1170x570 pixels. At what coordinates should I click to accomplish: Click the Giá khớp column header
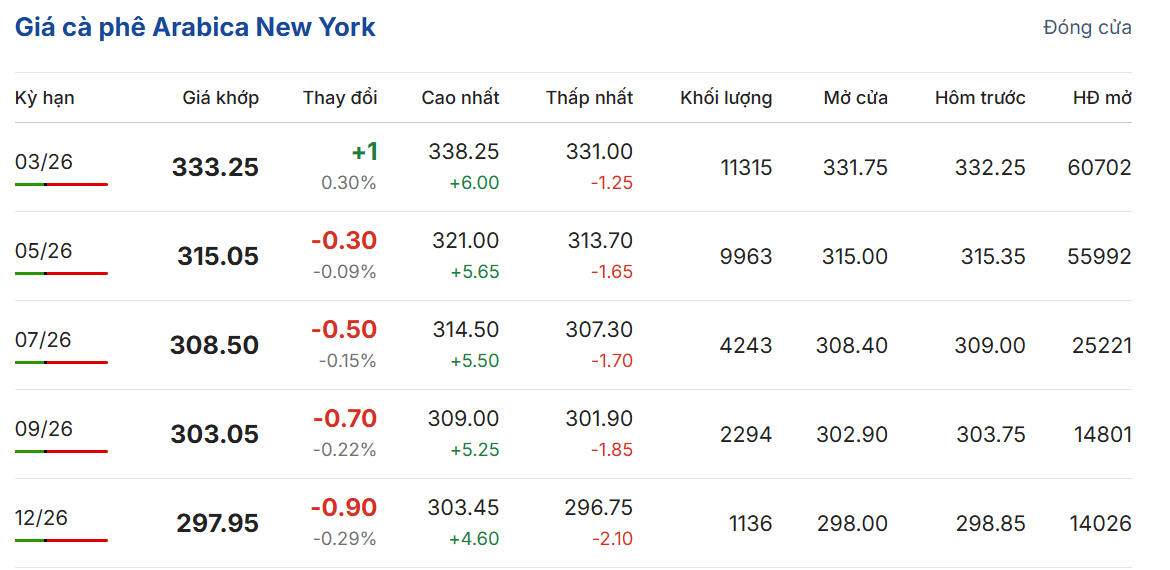(x=220, y=98)
